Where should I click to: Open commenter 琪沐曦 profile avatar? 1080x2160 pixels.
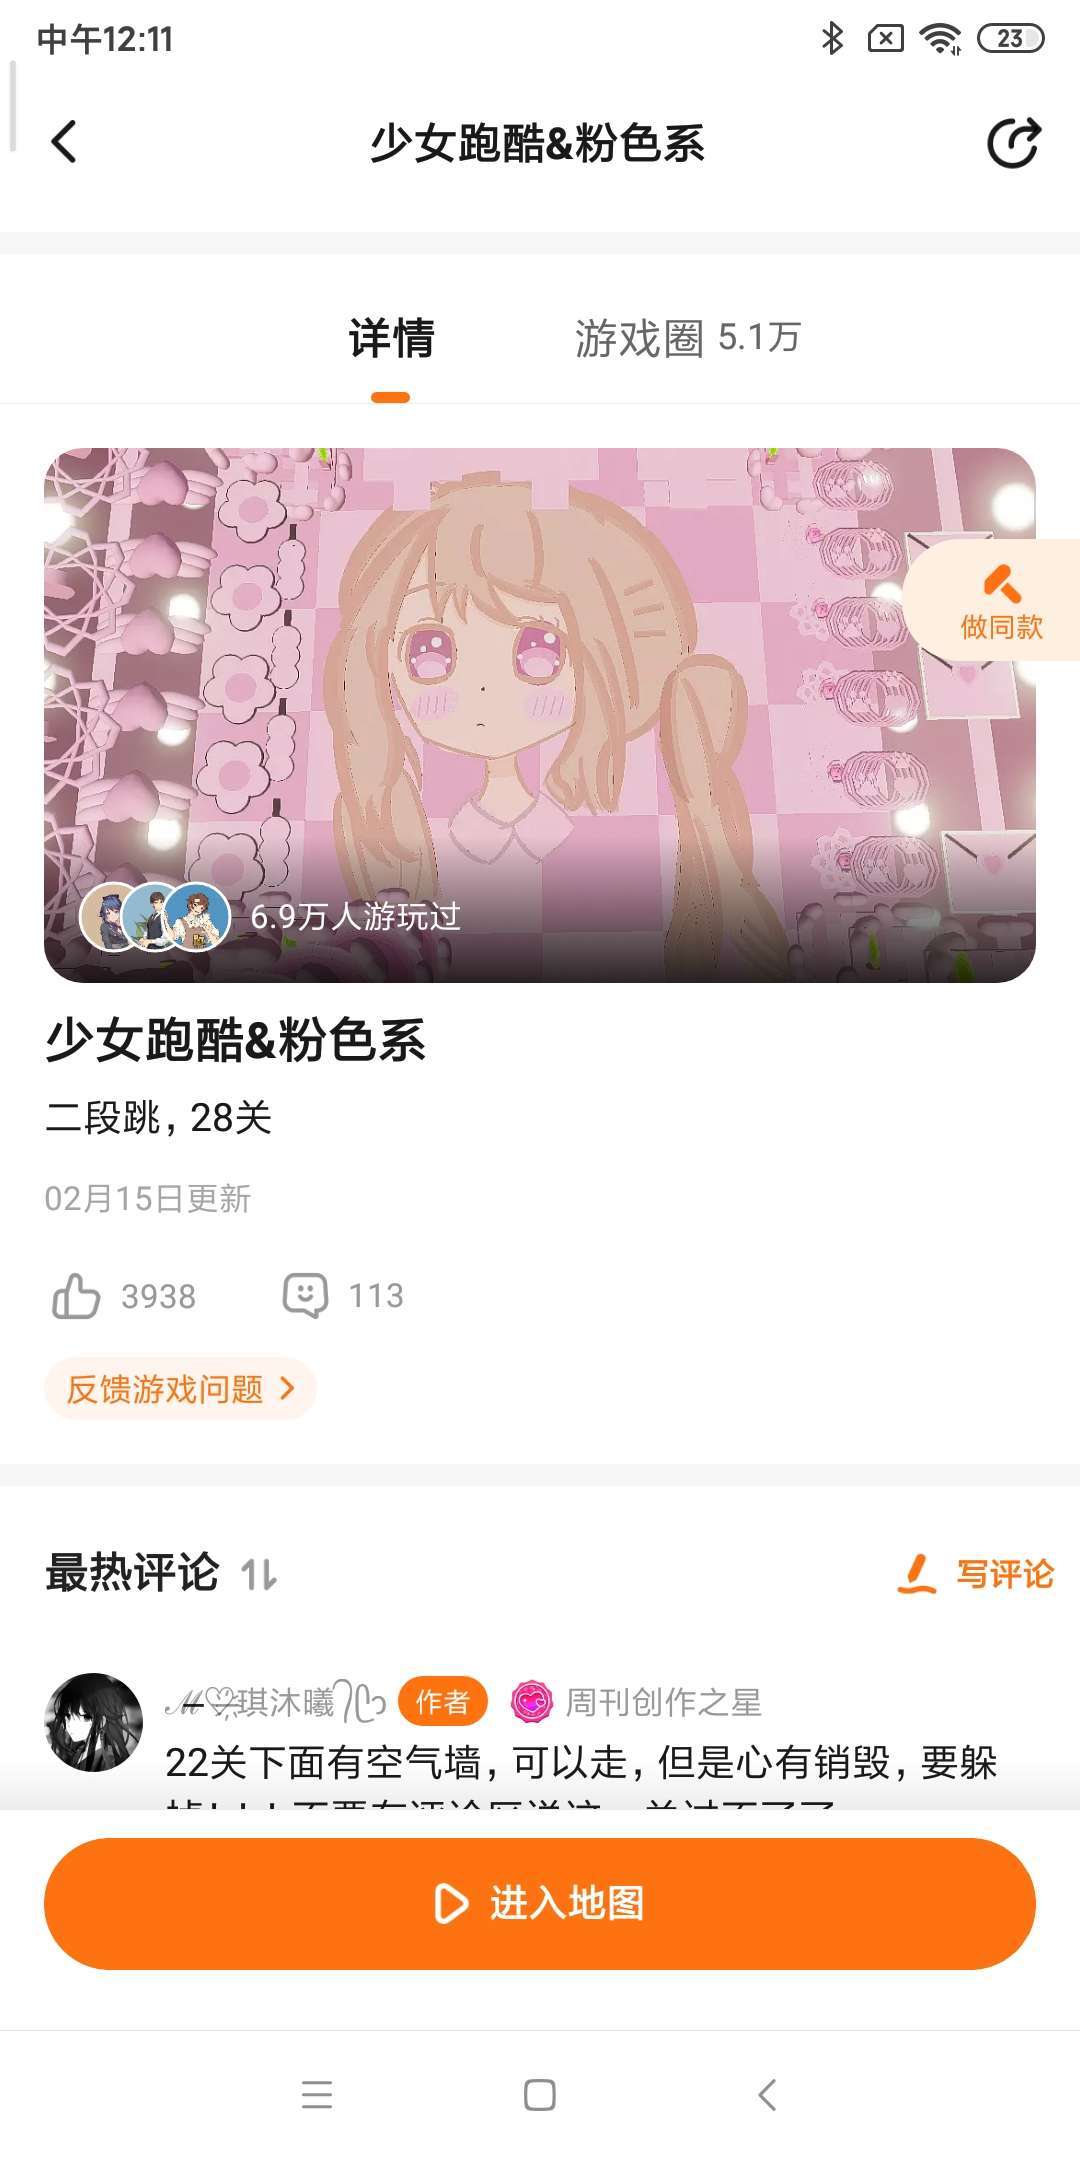tap(94, 1722)
